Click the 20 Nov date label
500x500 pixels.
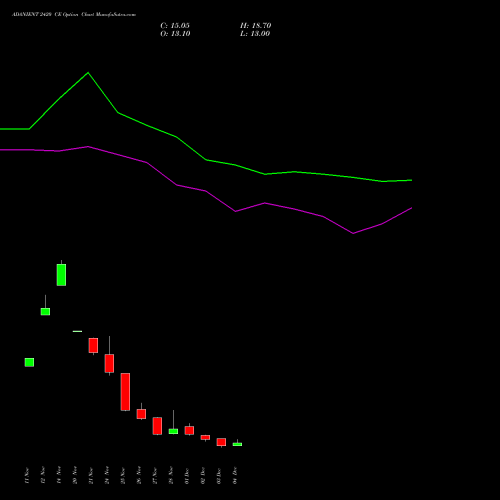click(x=75, y=476)
